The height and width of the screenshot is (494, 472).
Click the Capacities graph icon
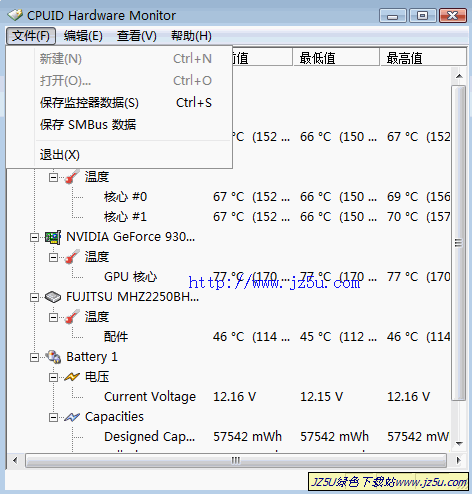72,417
